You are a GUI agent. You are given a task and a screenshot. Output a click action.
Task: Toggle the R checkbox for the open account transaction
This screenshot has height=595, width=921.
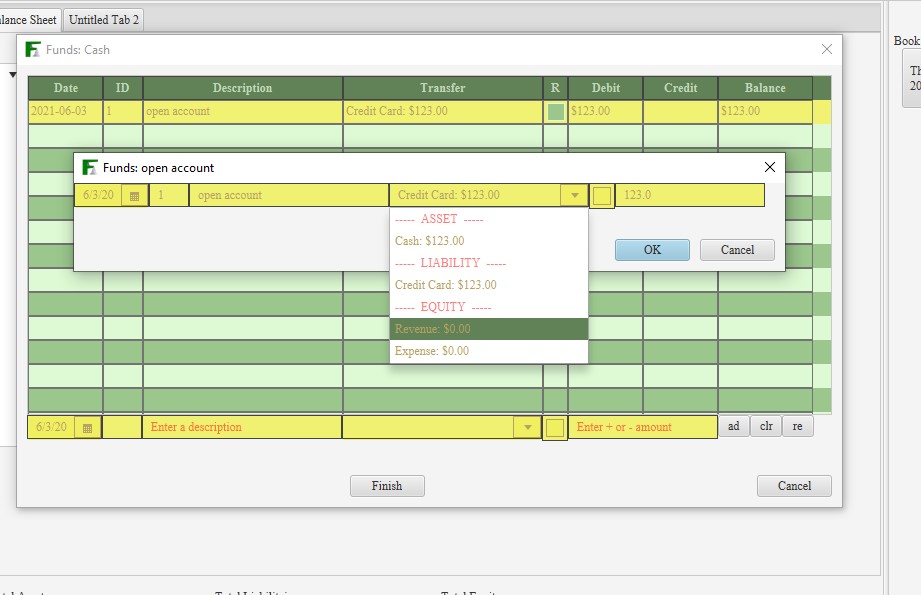(x=555, y=112)
